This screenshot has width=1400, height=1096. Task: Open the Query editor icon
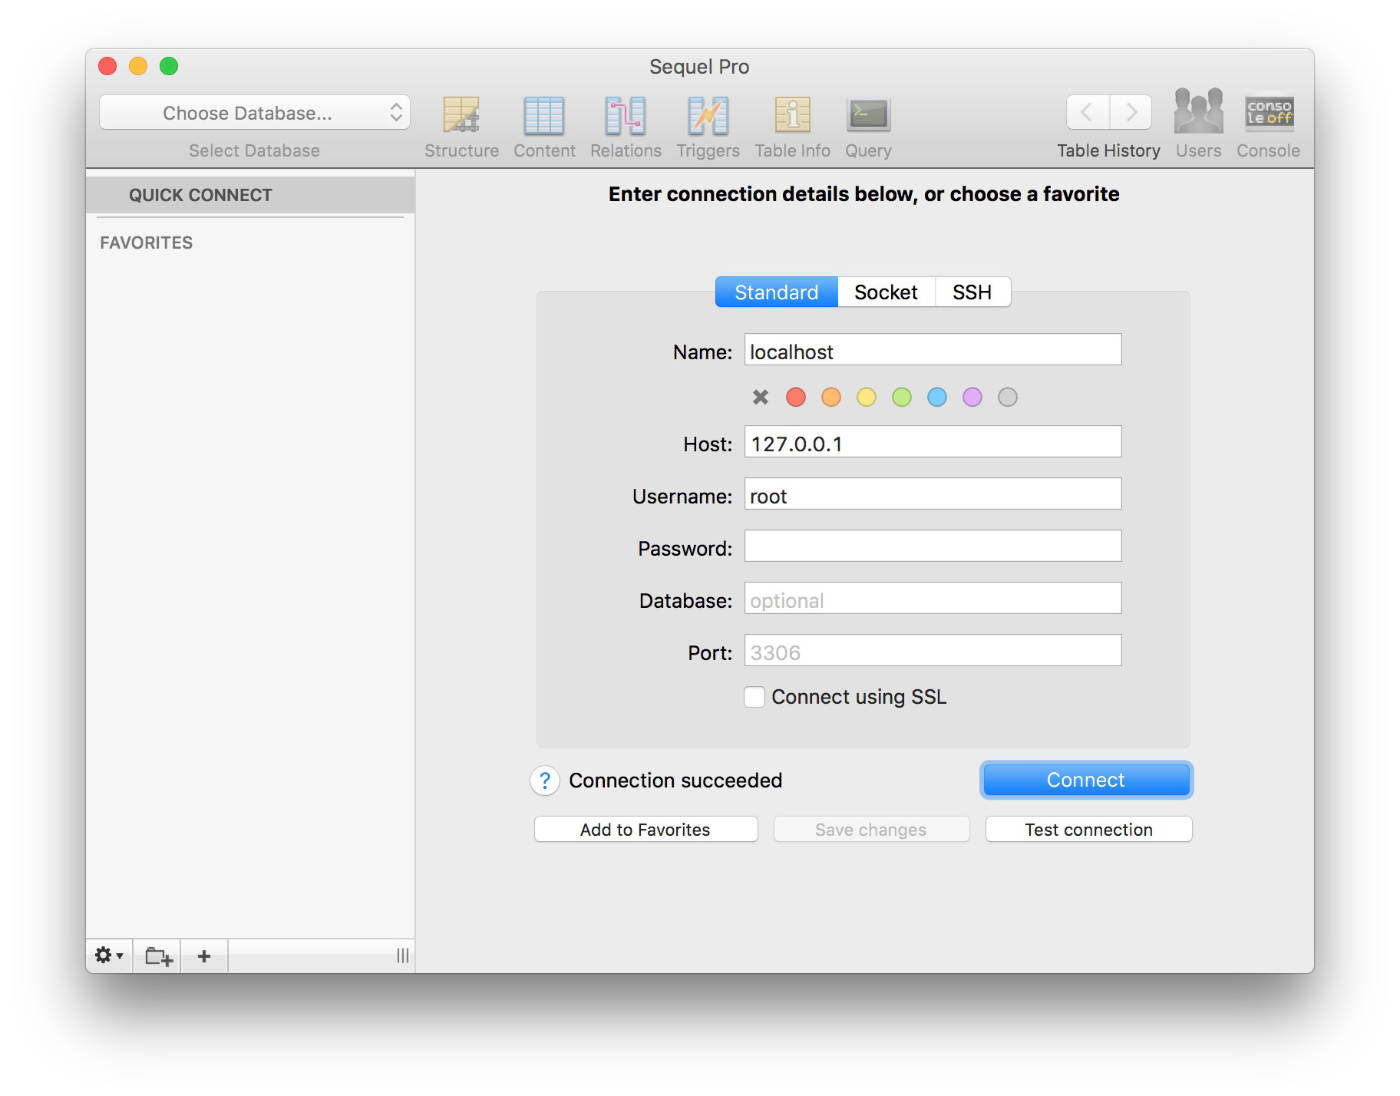pyautogui.click(x=868, y=116)
